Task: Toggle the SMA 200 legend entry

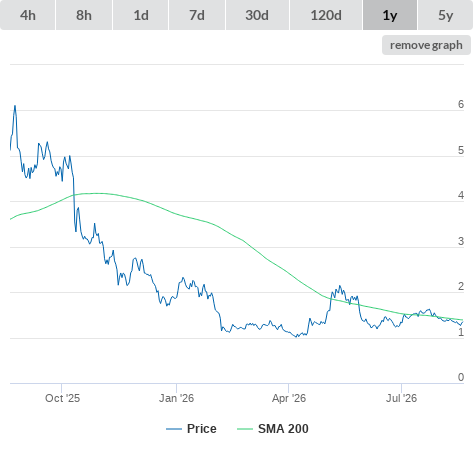Action: (283, 429)
